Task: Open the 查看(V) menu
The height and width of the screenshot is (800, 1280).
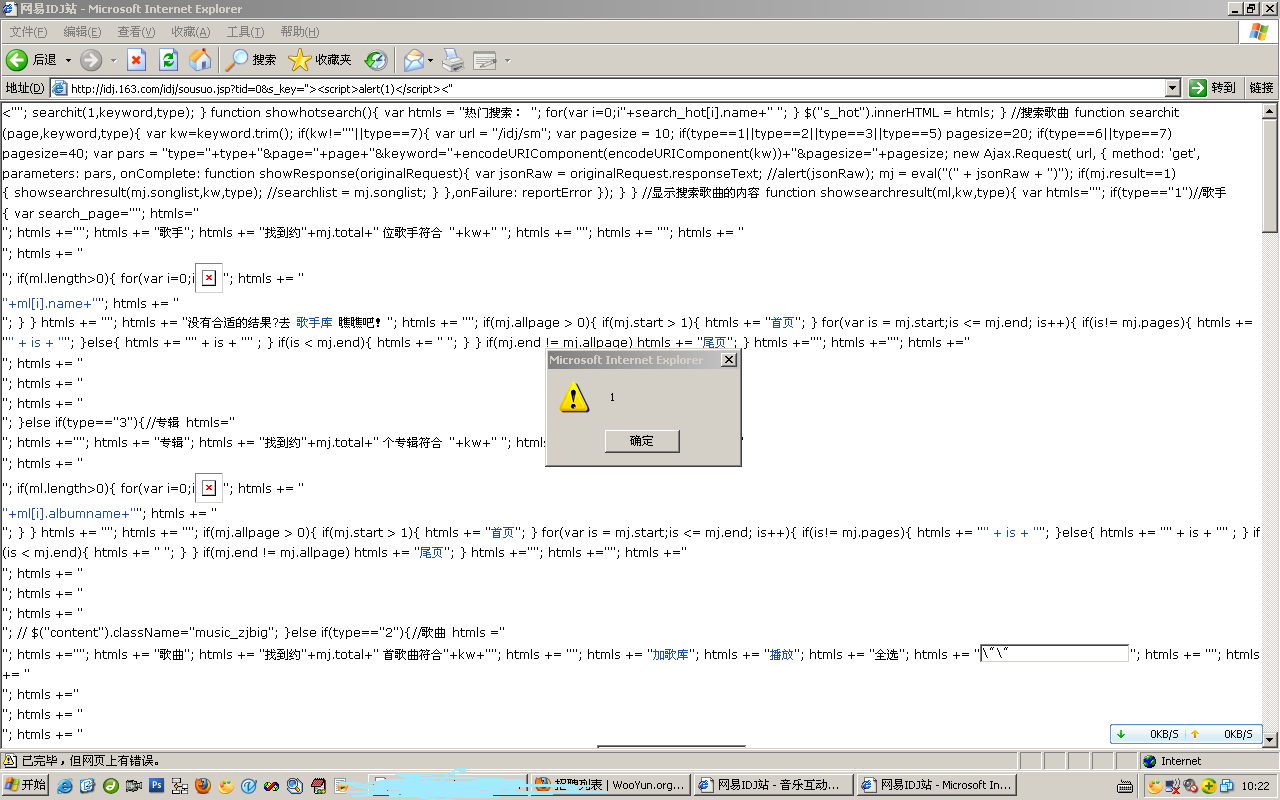Action: coord(136,32)
